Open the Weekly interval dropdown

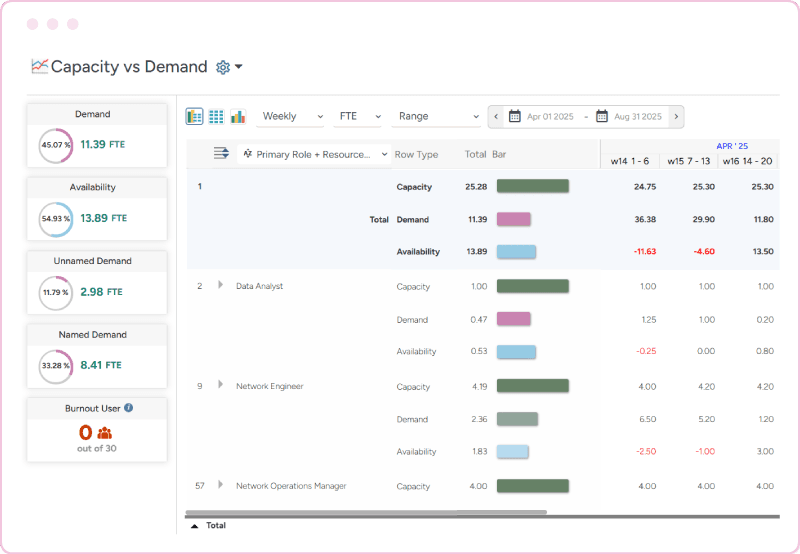(291, 116)
